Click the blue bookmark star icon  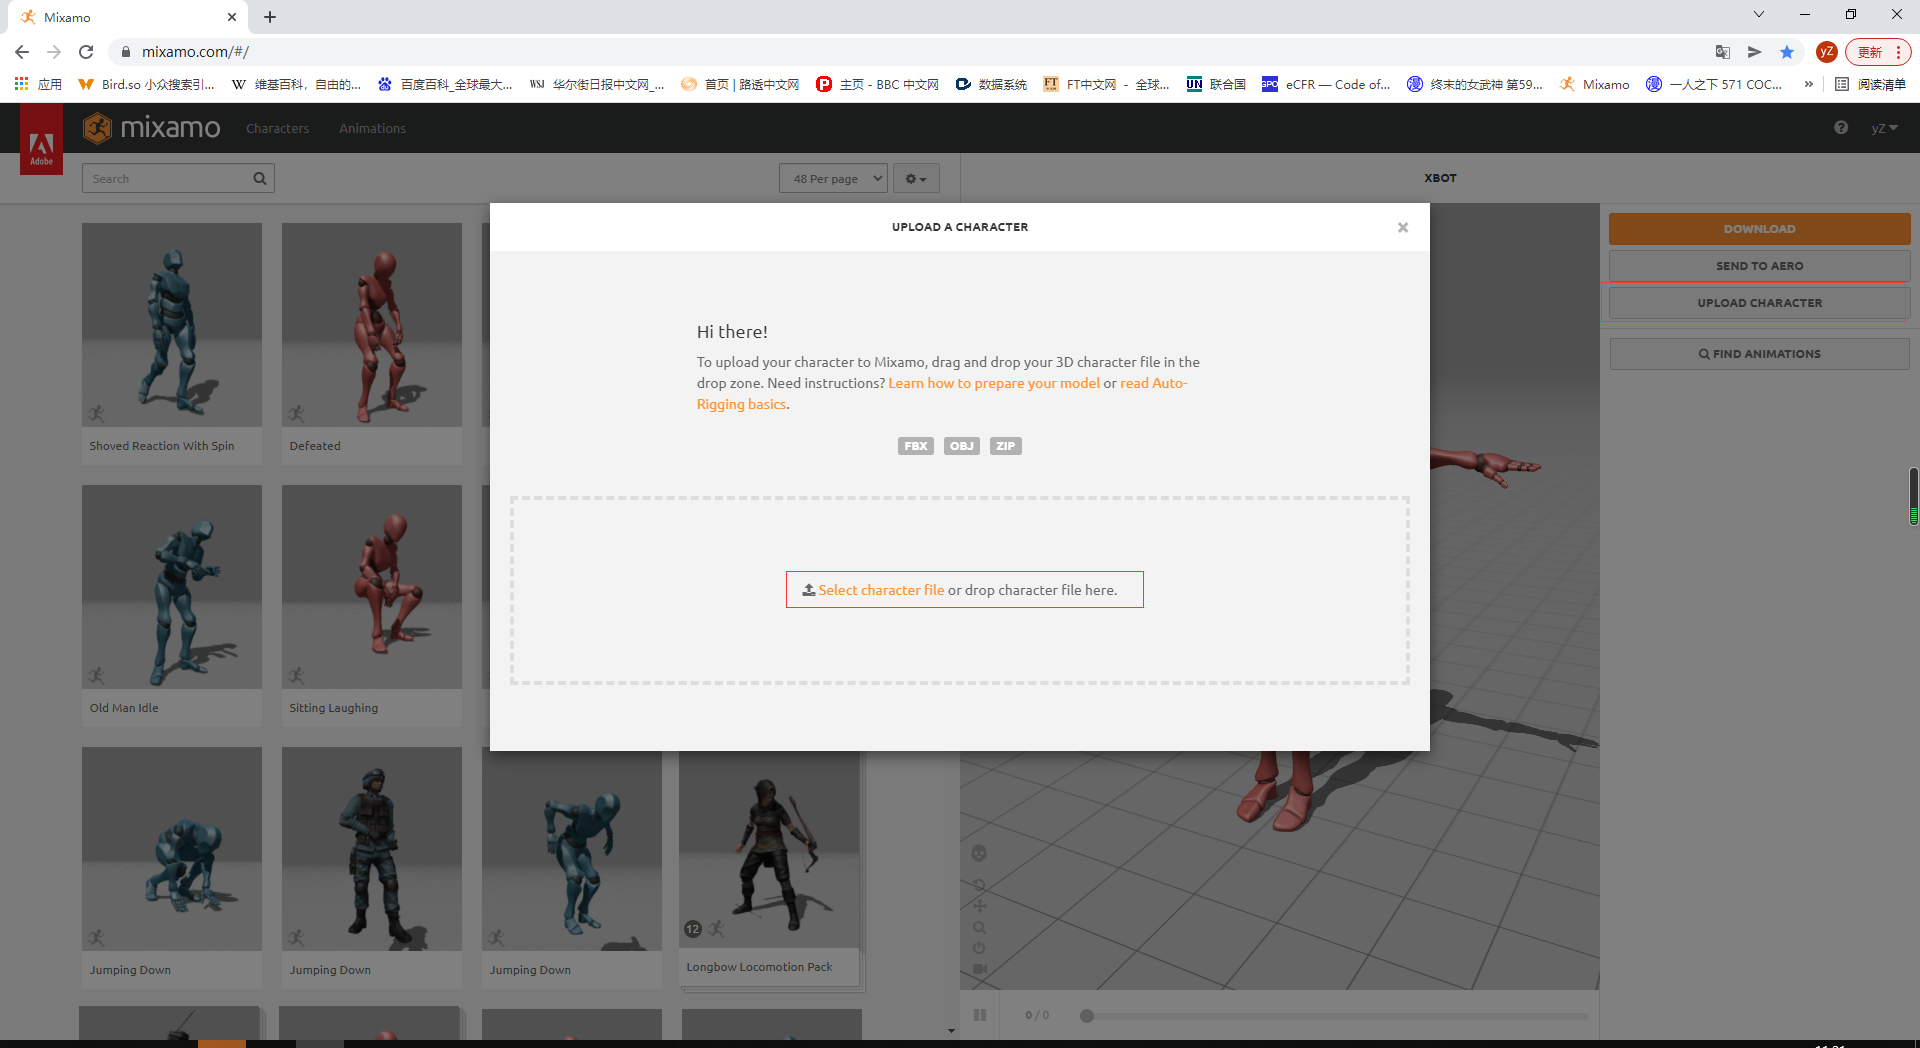coord(1787,52)
